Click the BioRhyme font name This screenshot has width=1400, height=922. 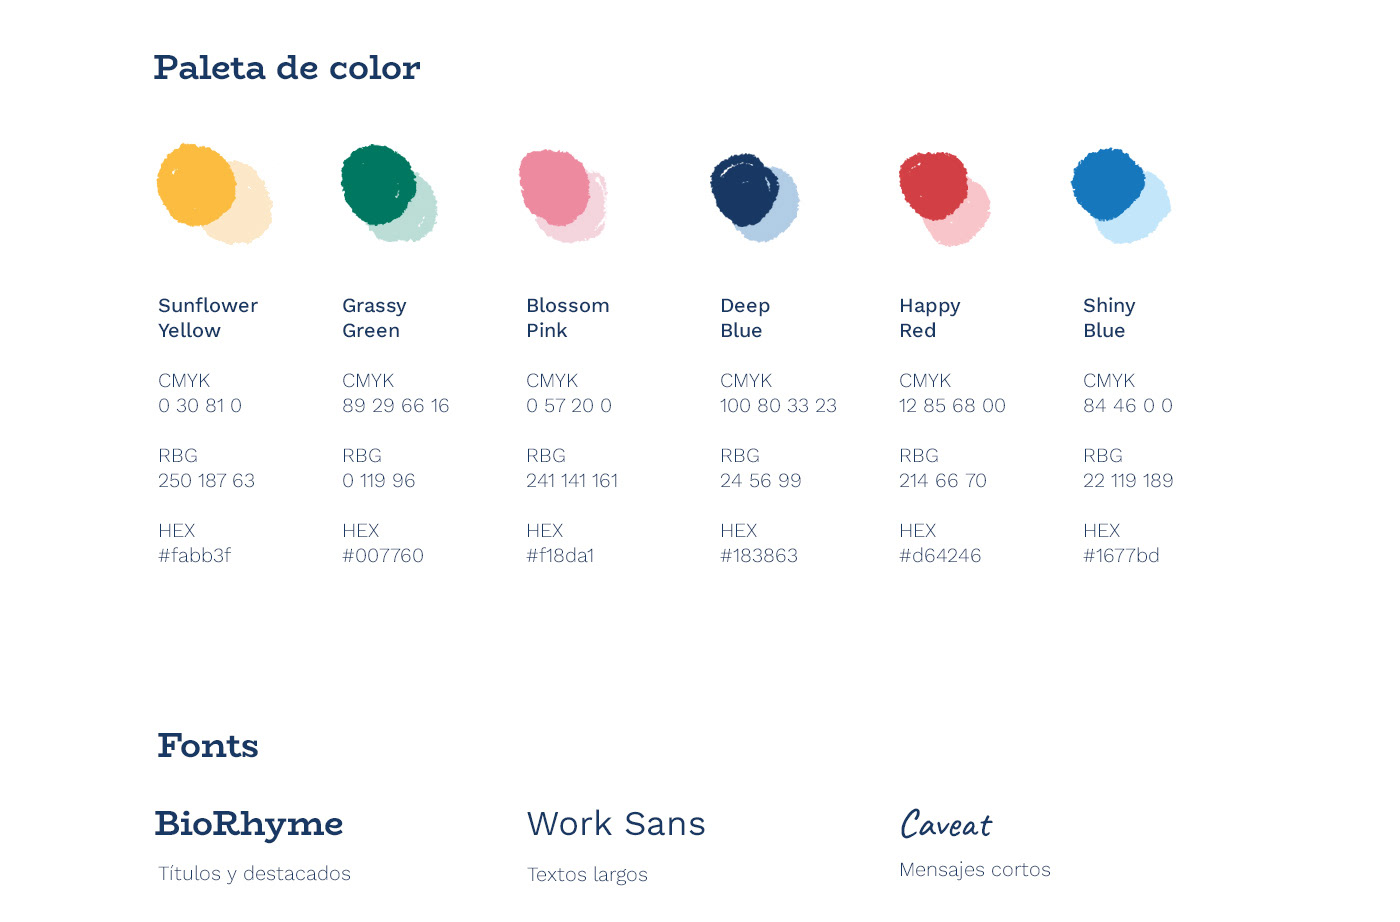tap(249, 824)
